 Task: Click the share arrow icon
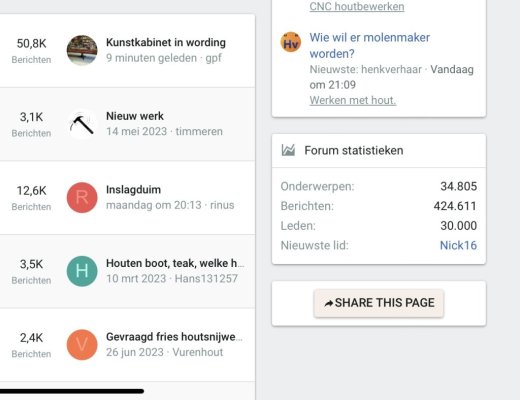tap(329, 303)
